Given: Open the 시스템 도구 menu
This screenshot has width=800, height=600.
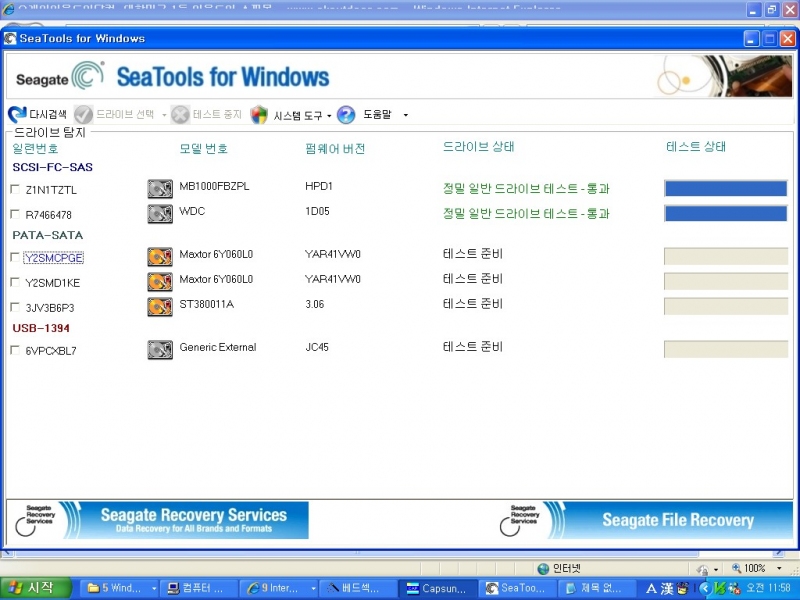Looking at the screenshot, I should (297, 116).
